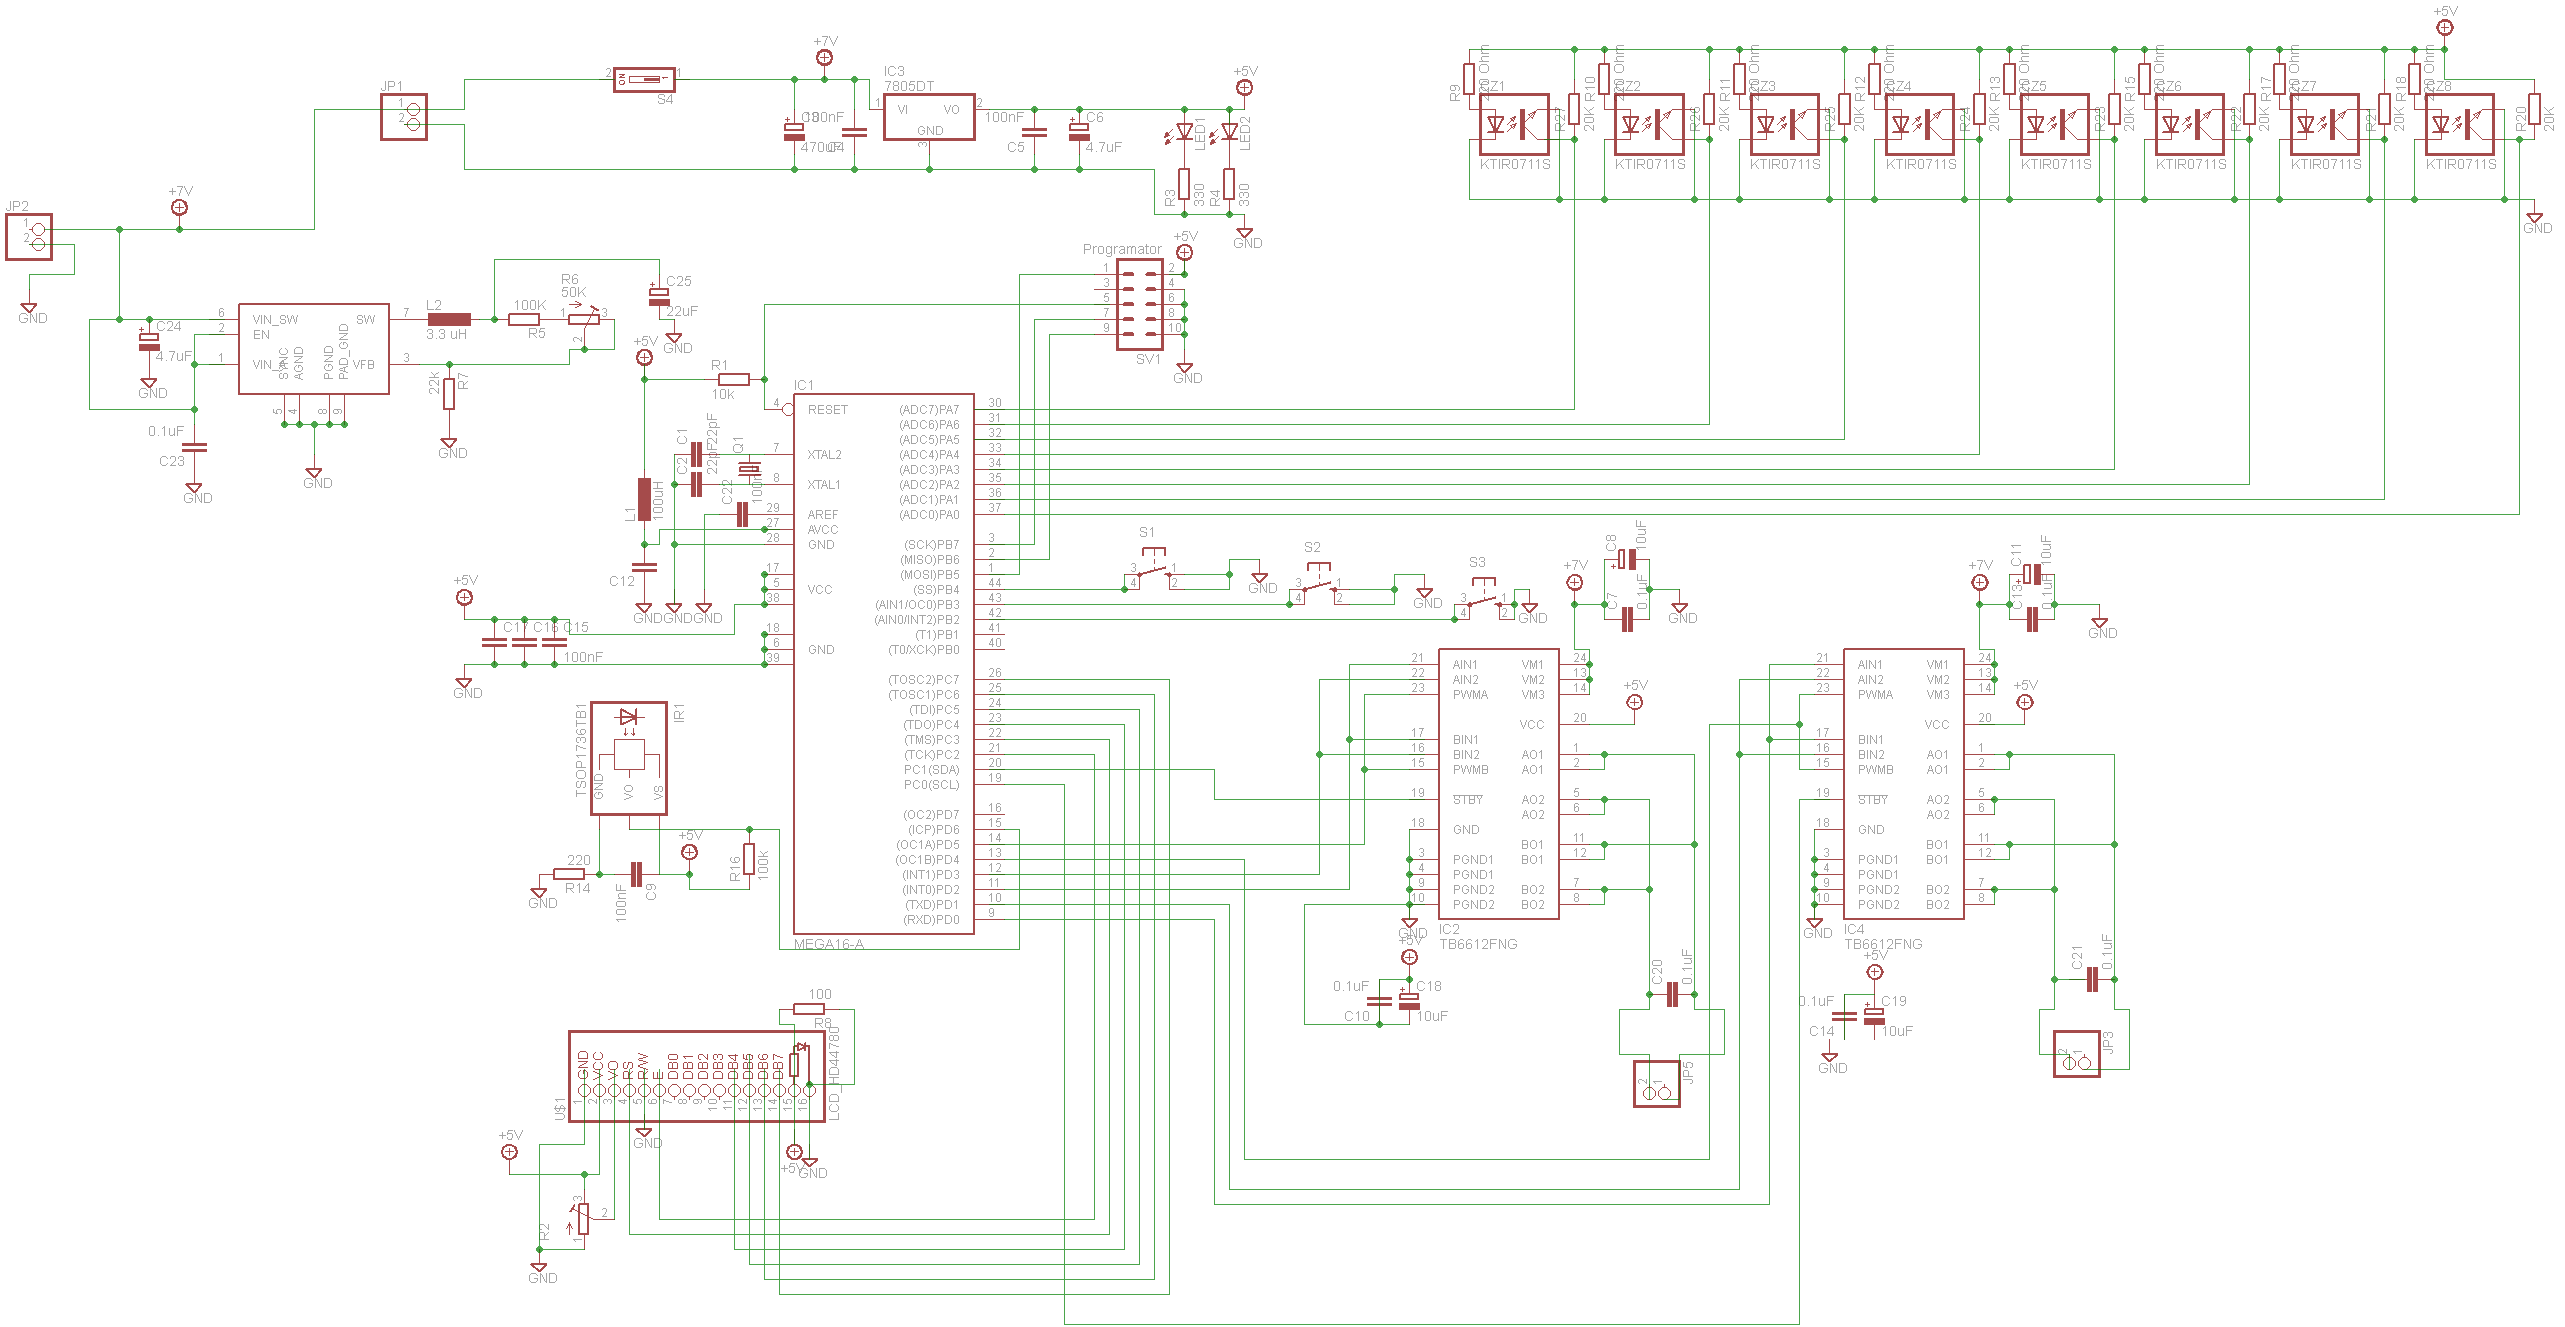Click the JP3 motor output connector

click(x=2077, y=1054)
